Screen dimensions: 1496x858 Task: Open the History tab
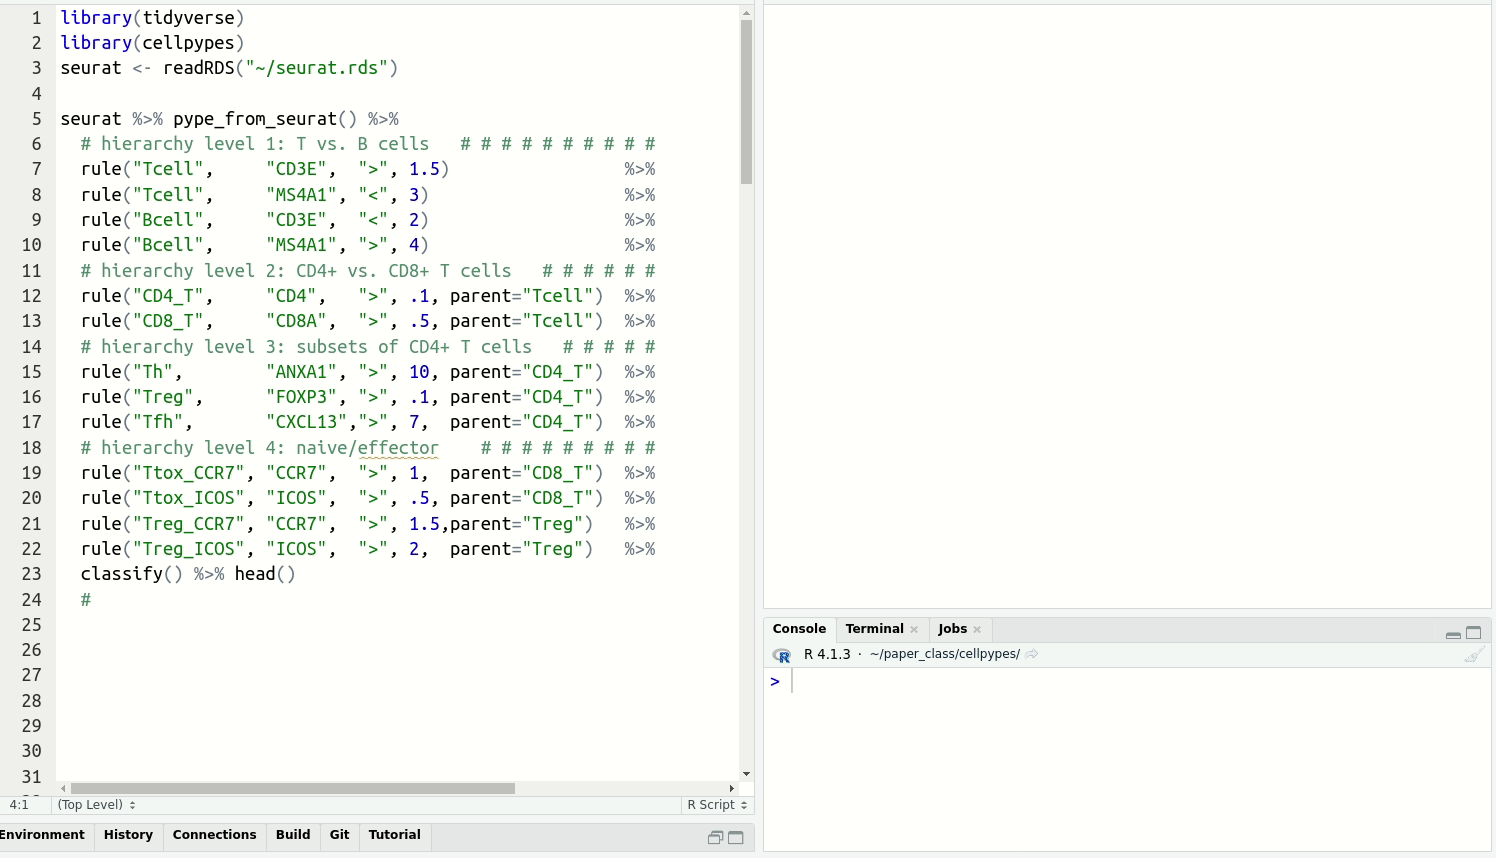(128, 835)
